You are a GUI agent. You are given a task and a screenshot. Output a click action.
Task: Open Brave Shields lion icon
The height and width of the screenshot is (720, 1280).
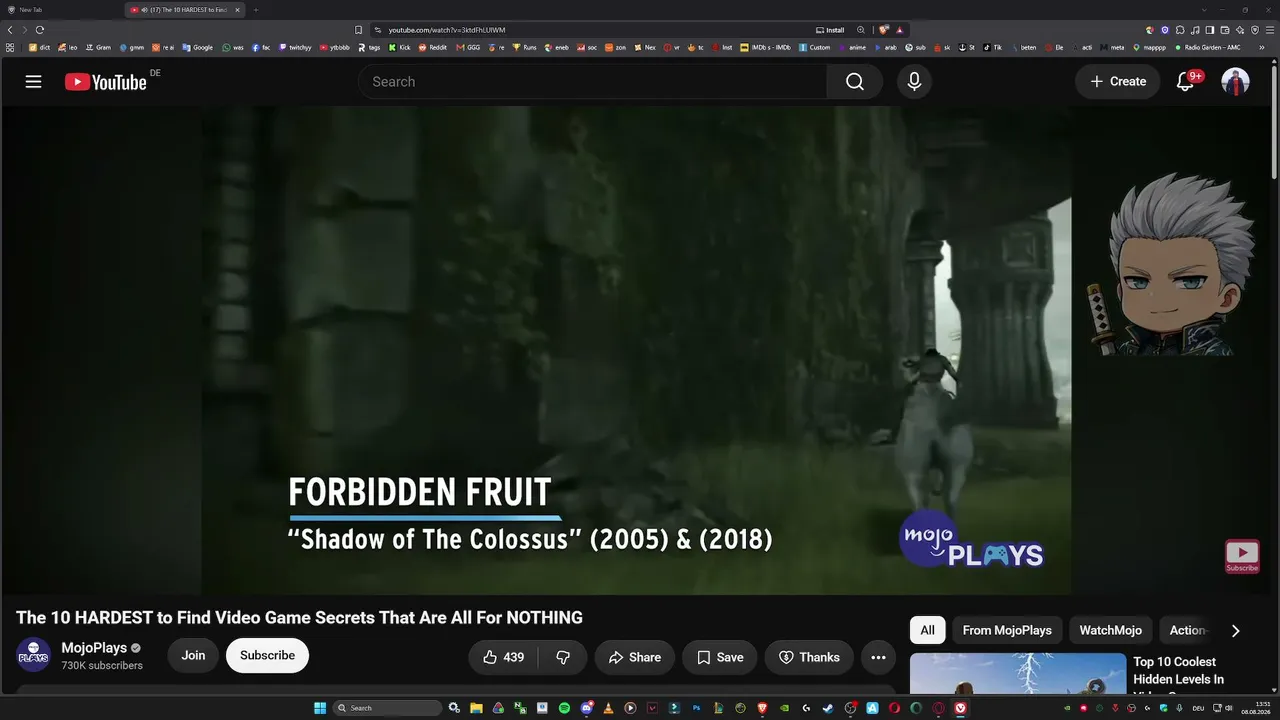pyautogui.click(x=884, y=30)
